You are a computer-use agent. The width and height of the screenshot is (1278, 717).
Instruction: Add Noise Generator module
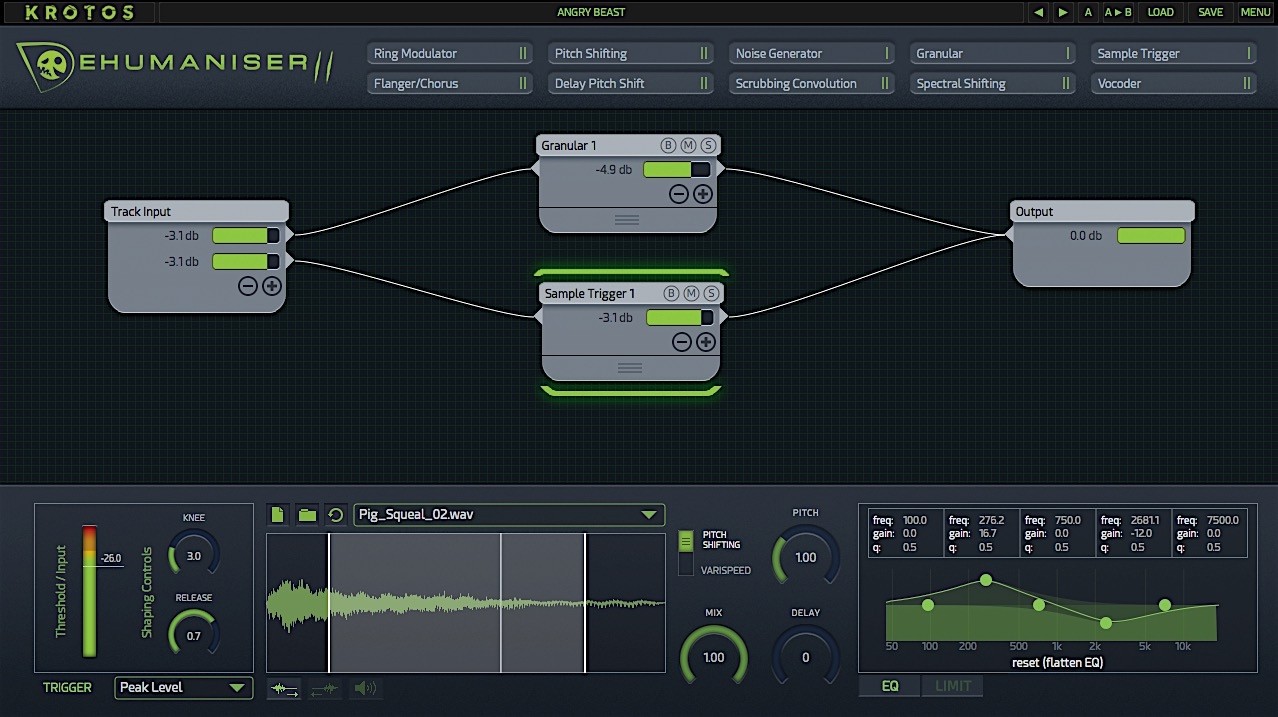(x=812, y=54)
